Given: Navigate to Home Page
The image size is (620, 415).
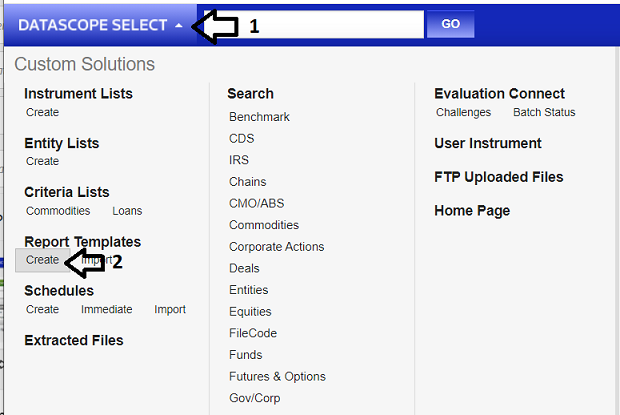Looking at the screenshot, I should [472, 211].
